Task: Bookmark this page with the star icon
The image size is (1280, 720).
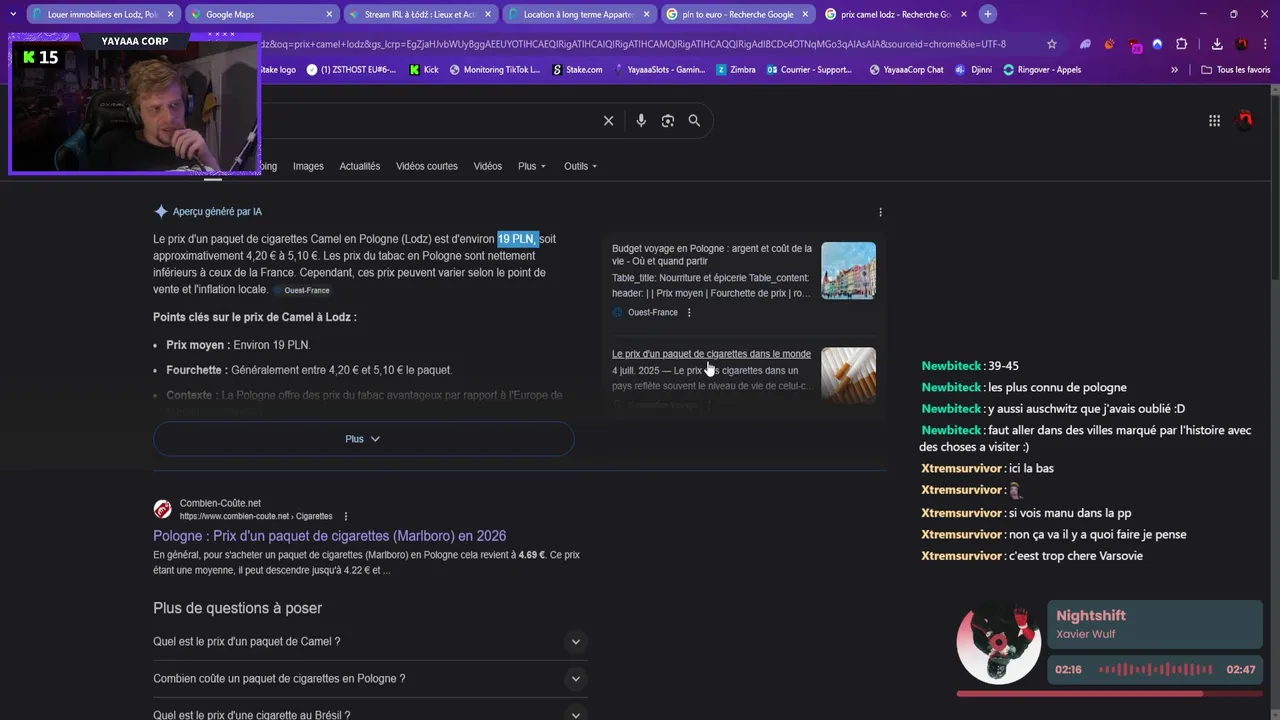Action: point(1052,44)
